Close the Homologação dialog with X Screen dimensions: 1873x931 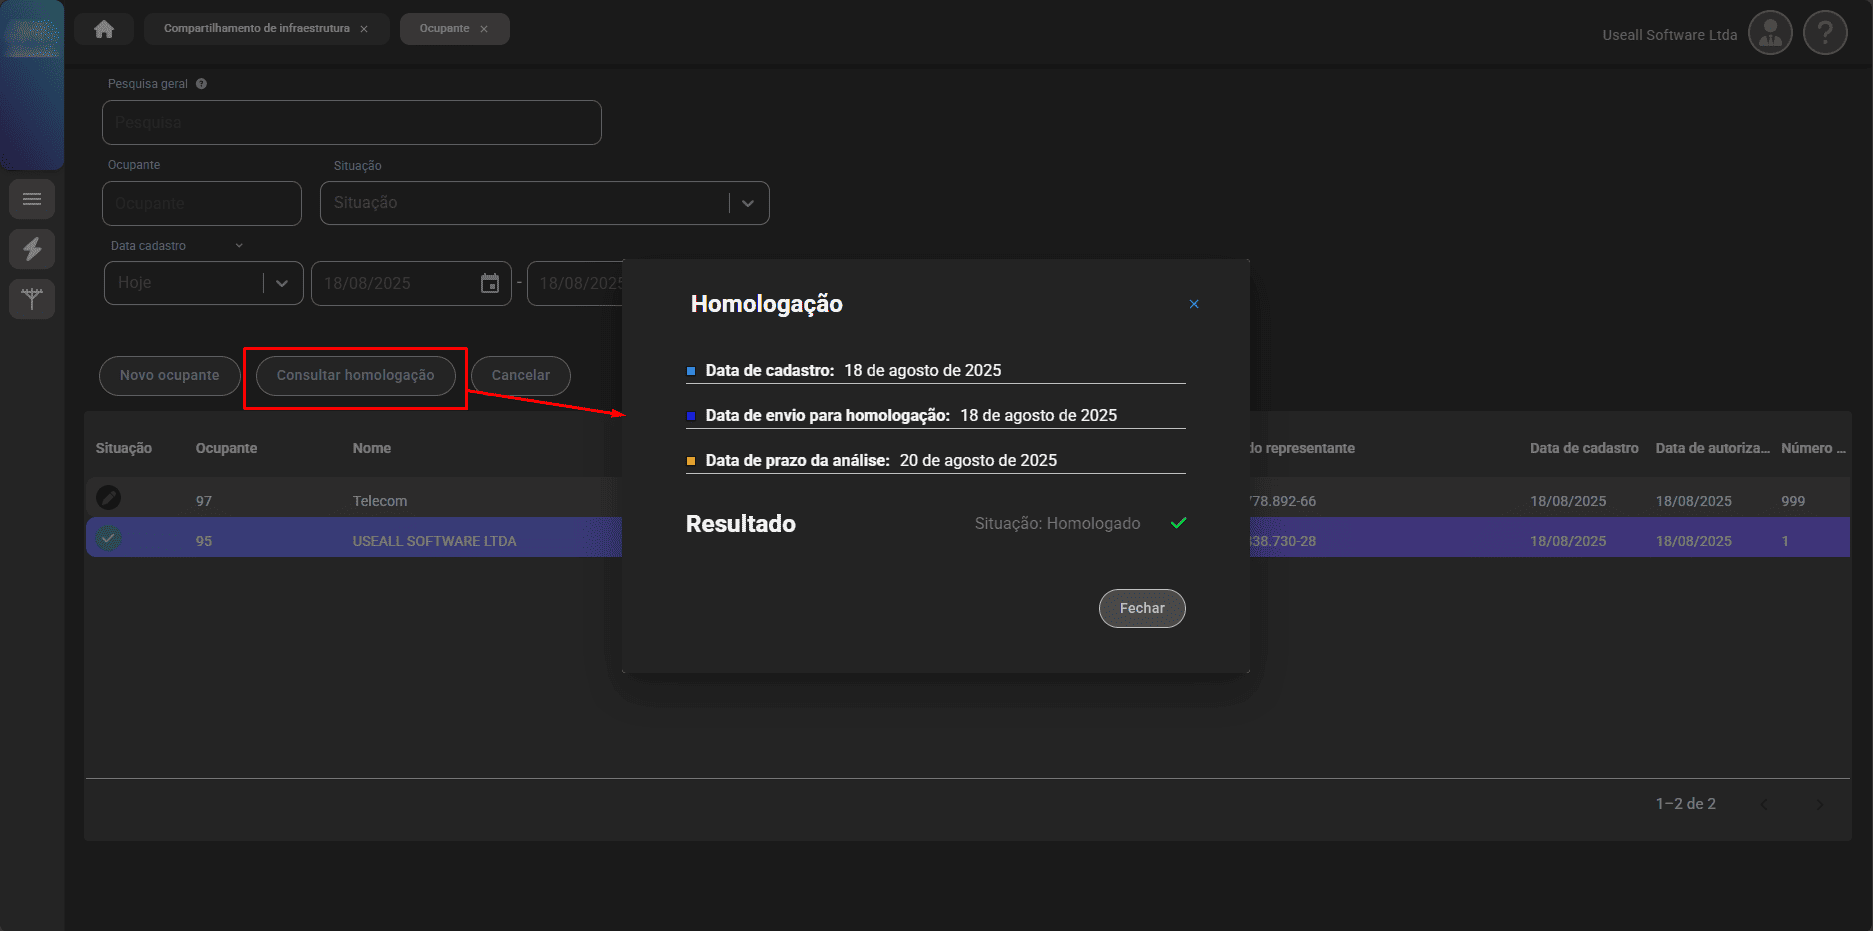coord(1194,304)
